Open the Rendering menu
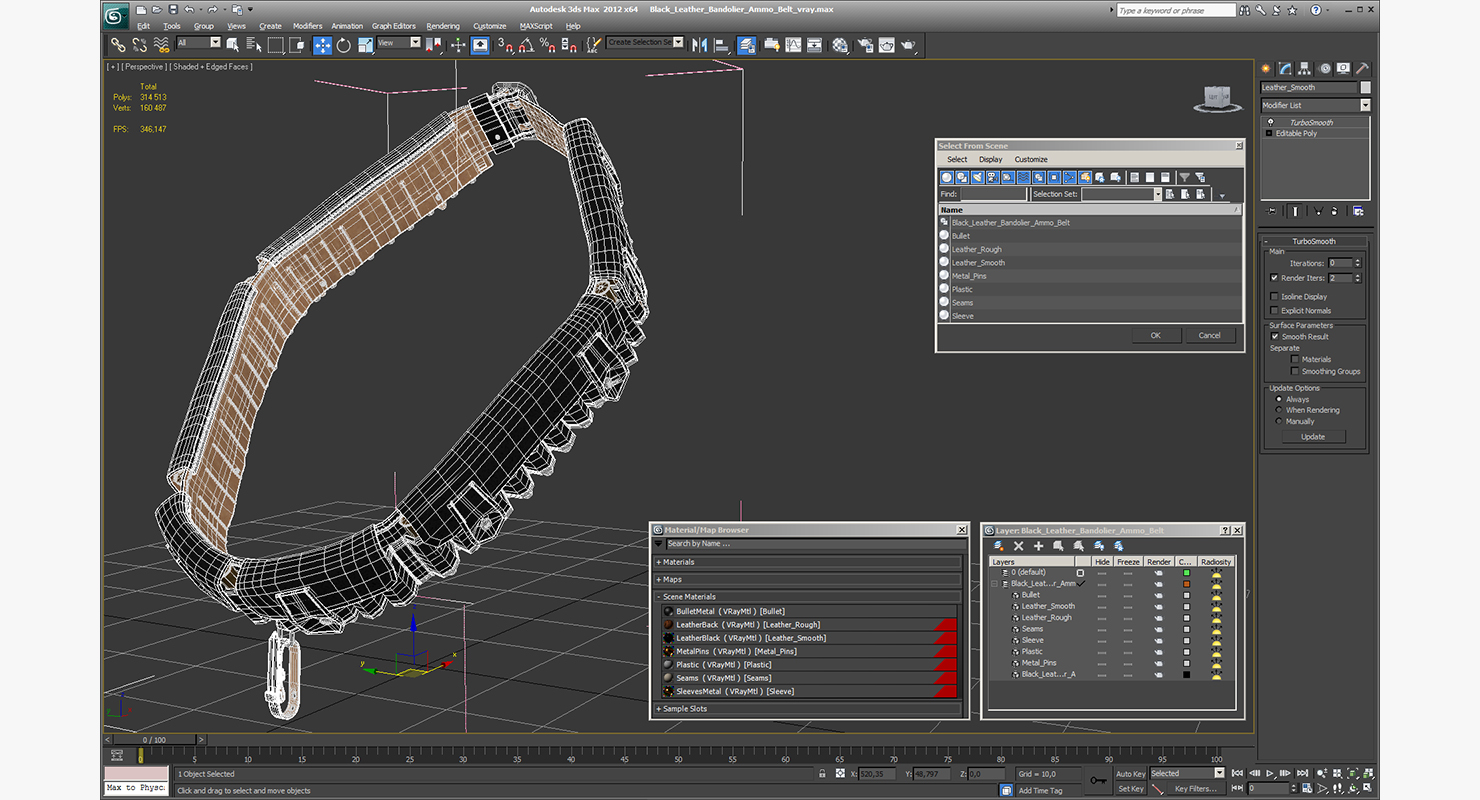The image size is (1480, 800). tap(443, 26)
